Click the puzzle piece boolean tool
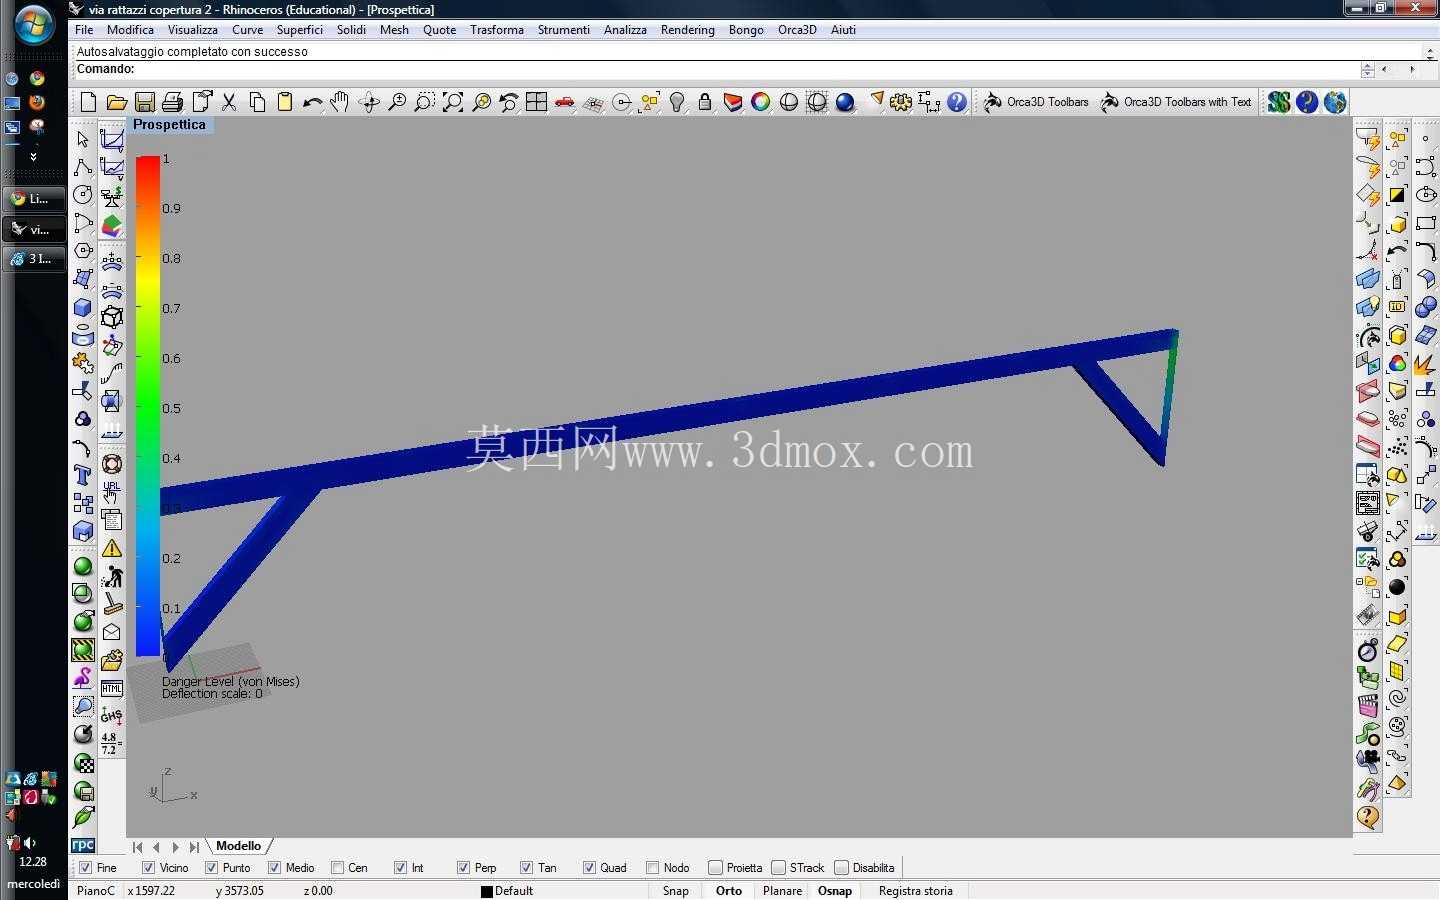This screenshot has height=900, width=1440. (83, 363)
